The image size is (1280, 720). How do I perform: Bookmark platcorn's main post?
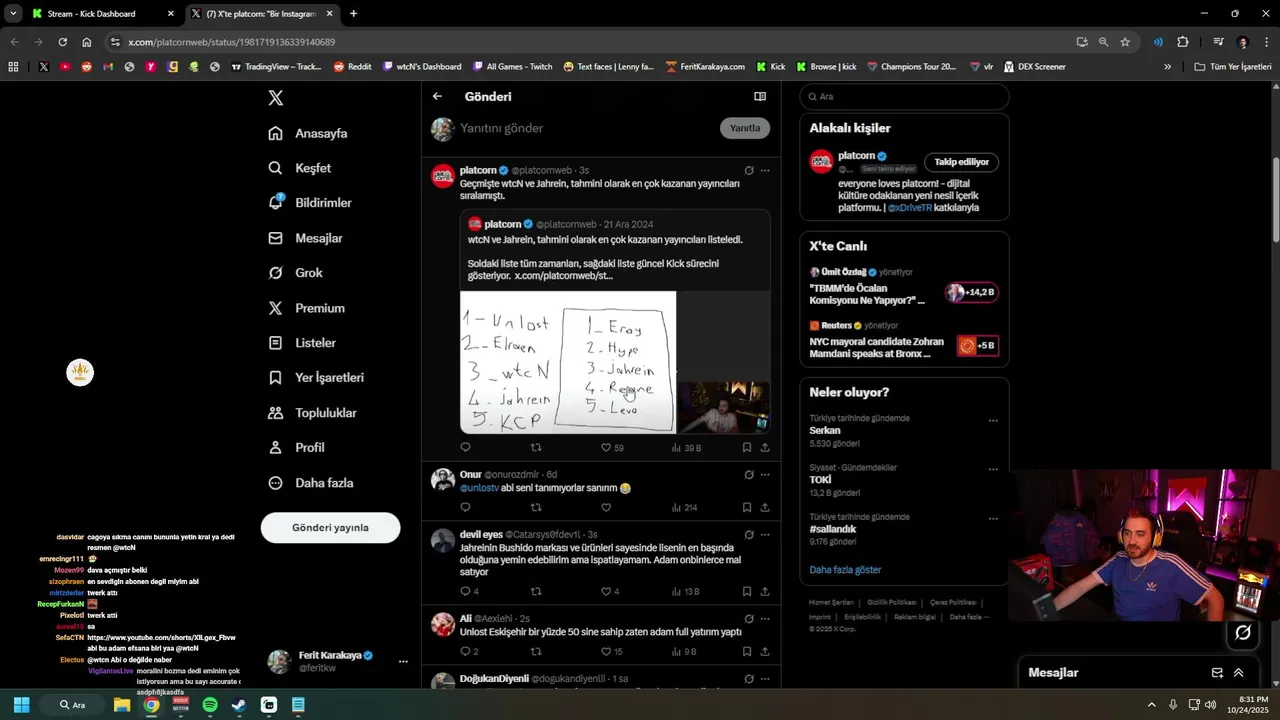coord(747,448)
